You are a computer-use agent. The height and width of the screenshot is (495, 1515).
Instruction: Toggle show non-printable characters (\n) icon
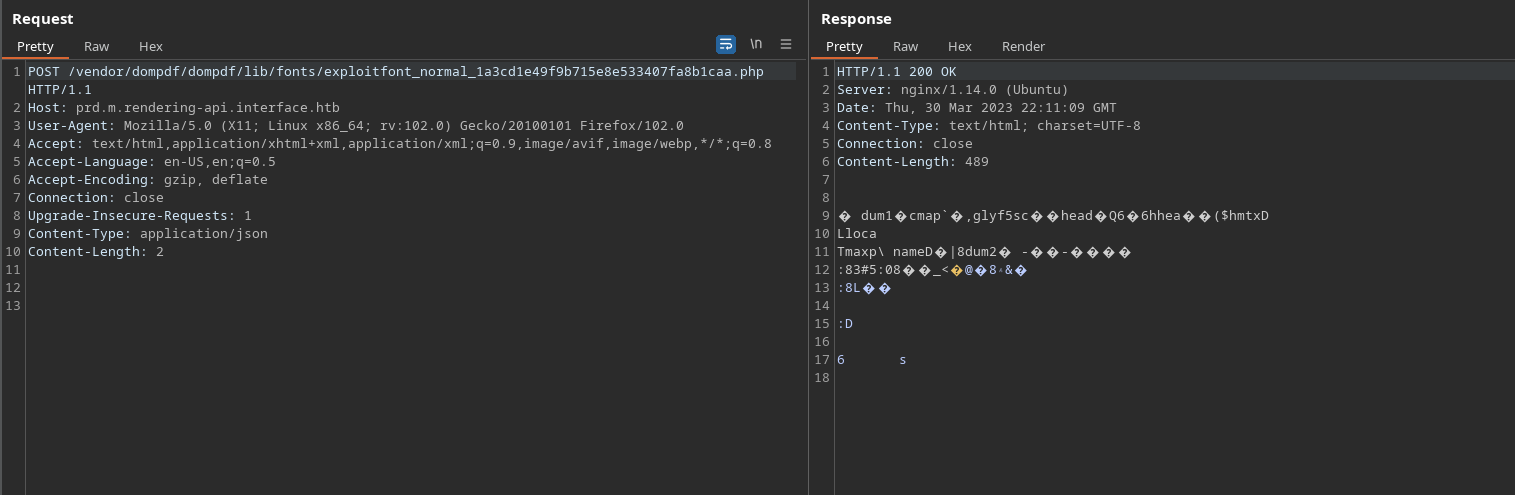coord(756,44)
